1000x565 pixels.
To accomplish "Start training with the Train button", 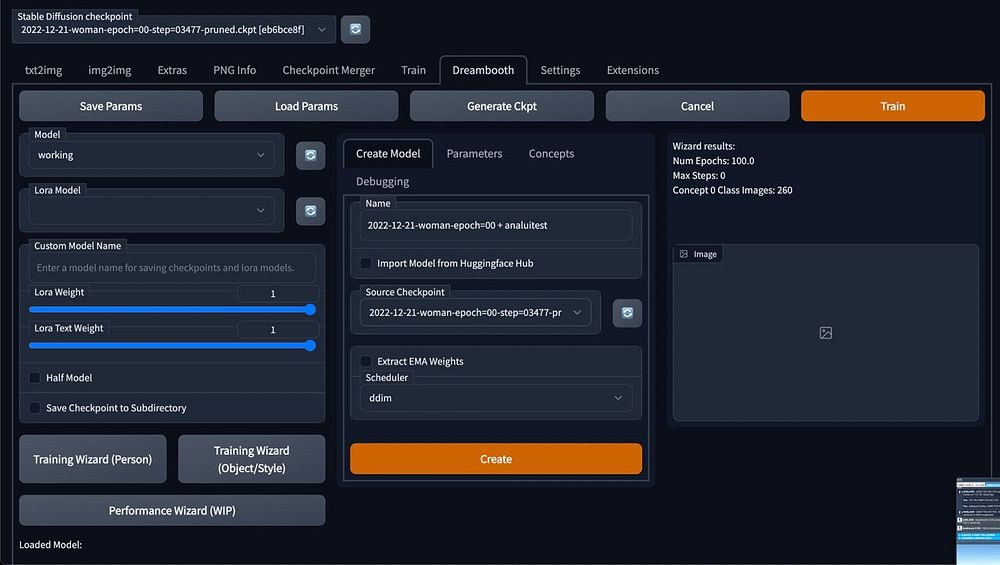I will [x=893, y=106].
